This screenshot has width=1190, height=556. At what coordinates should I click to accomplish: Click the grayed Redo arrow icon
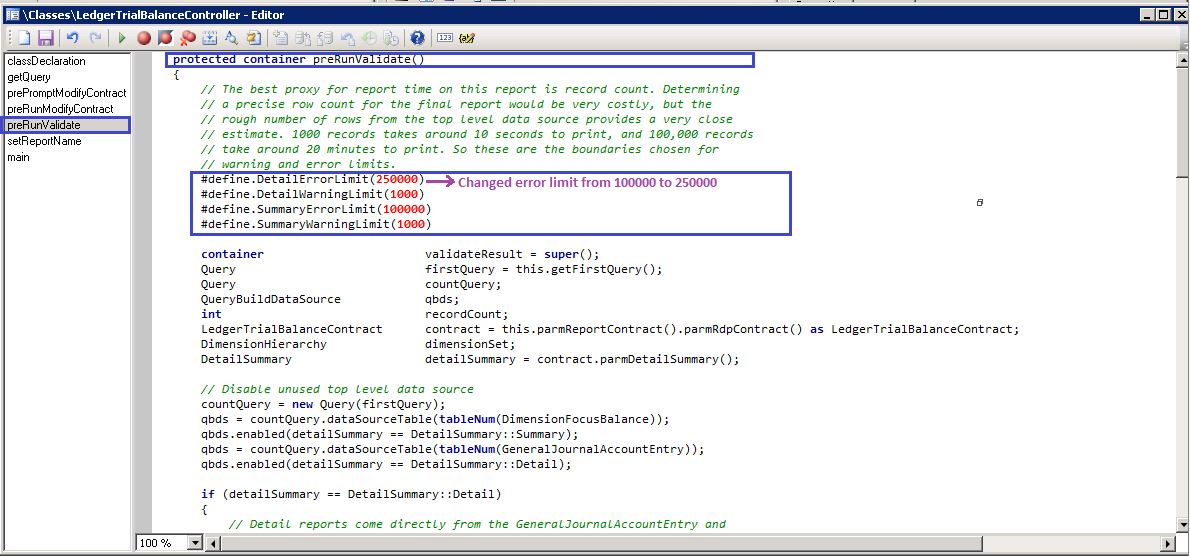point(96,37)
